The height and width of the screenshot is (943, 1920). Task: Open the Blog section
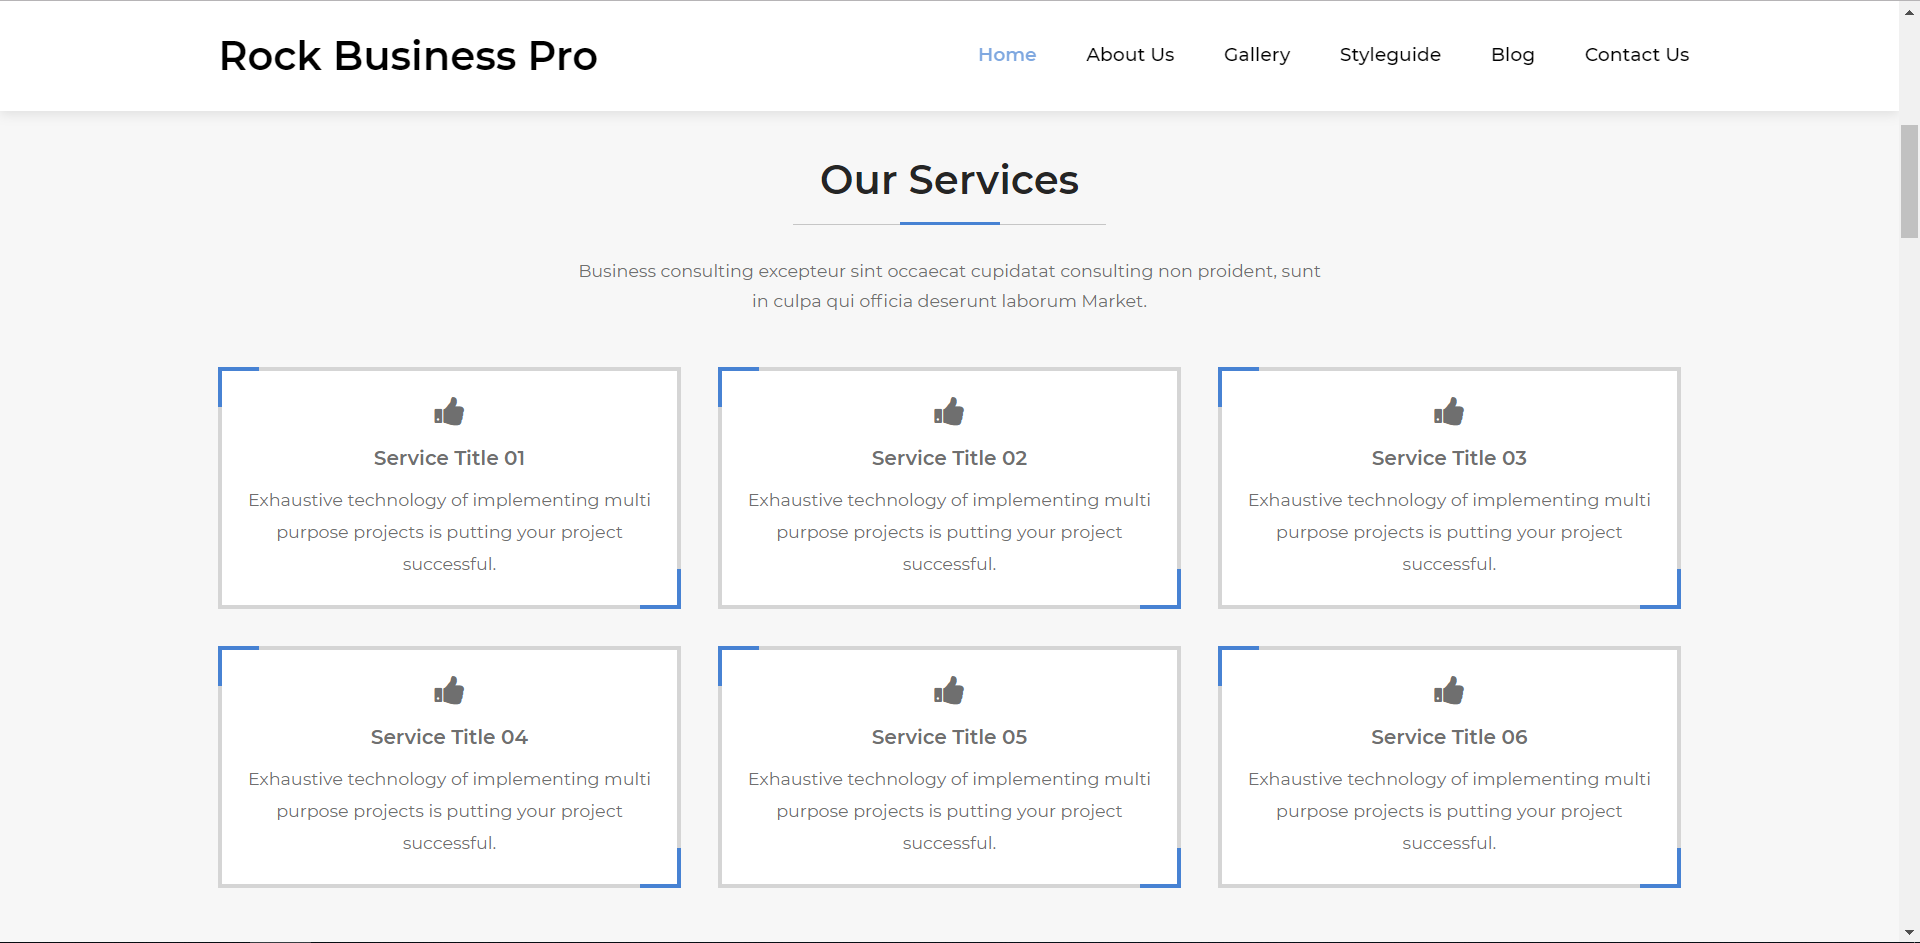pyautogui.click(x=1512, y=55)
